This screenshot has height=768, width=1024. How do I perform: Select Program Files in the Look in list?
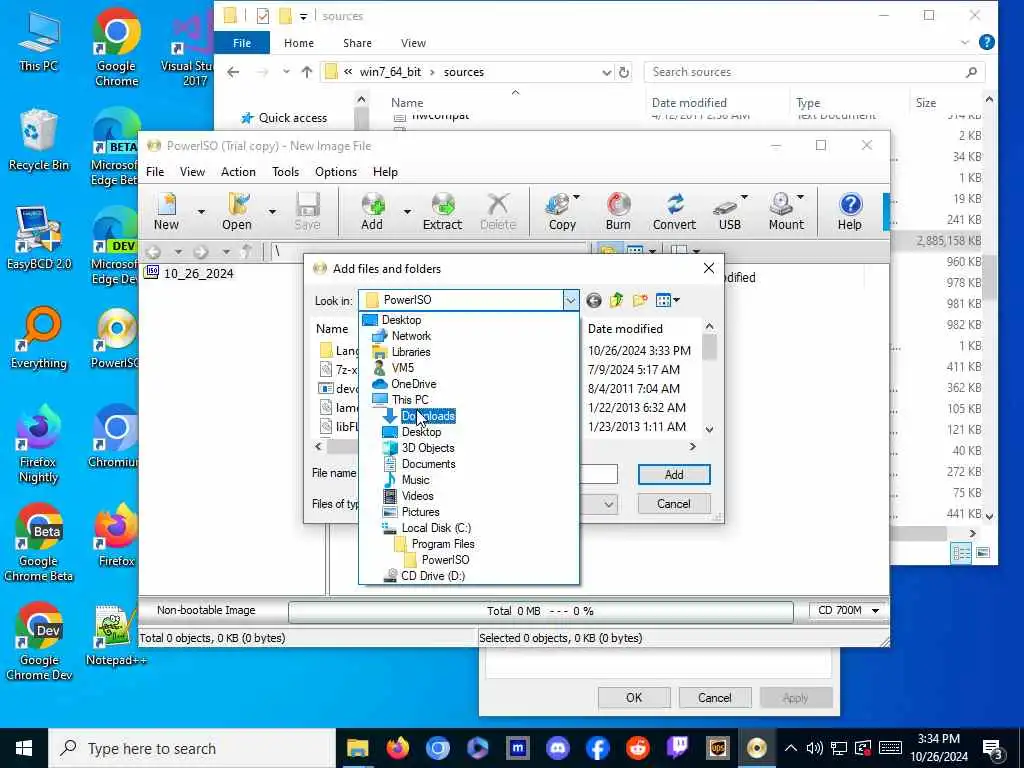click(443, 544)
